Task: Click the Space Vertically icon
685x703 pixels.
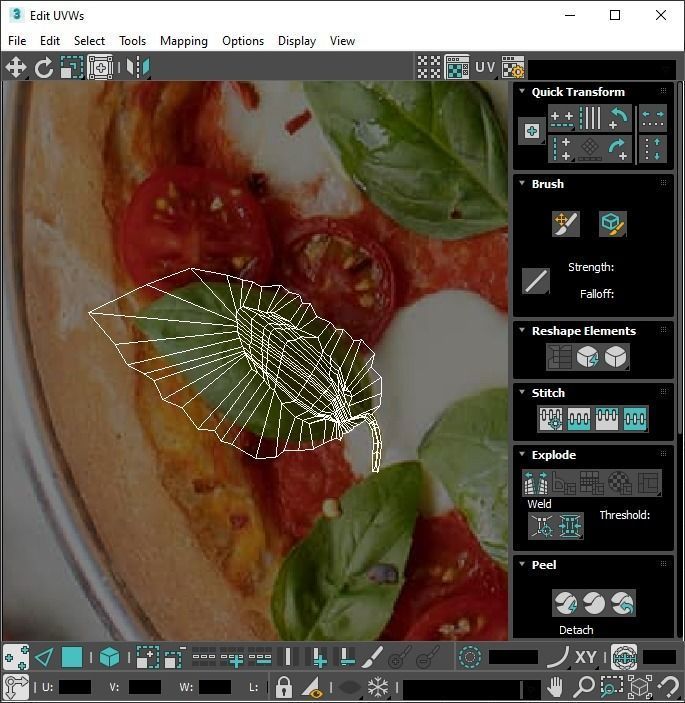Action: tap(653, 149)
